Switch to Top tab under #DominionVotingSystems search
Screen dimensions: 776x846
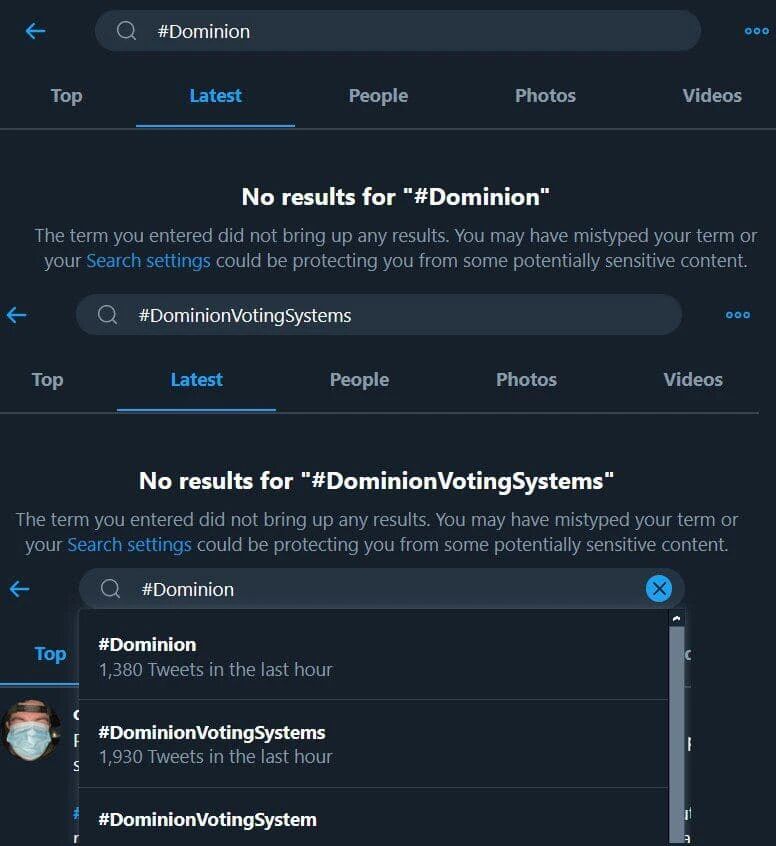pos(47,380)
